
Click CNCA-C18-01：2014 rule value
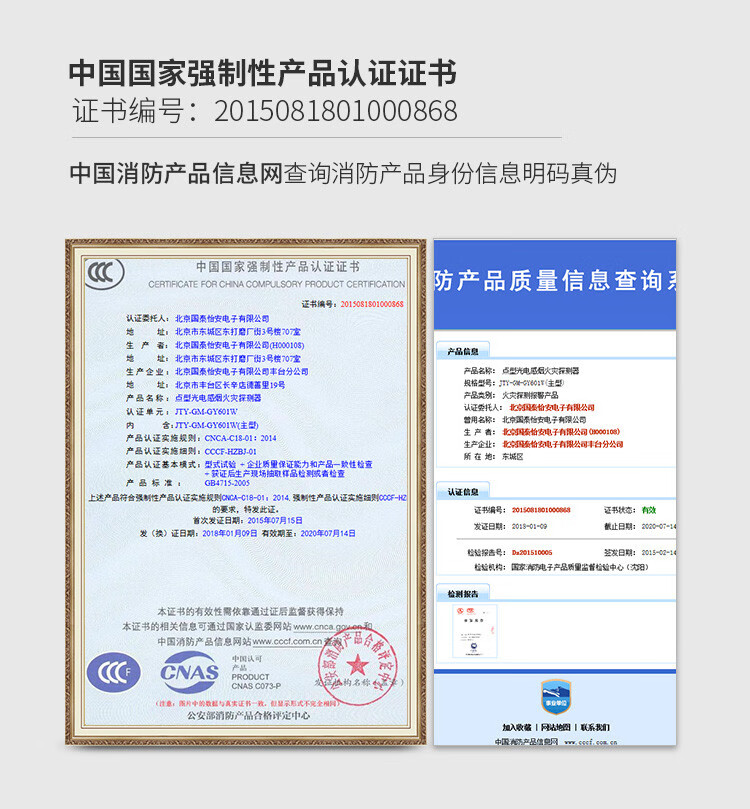tap(240, 438)
